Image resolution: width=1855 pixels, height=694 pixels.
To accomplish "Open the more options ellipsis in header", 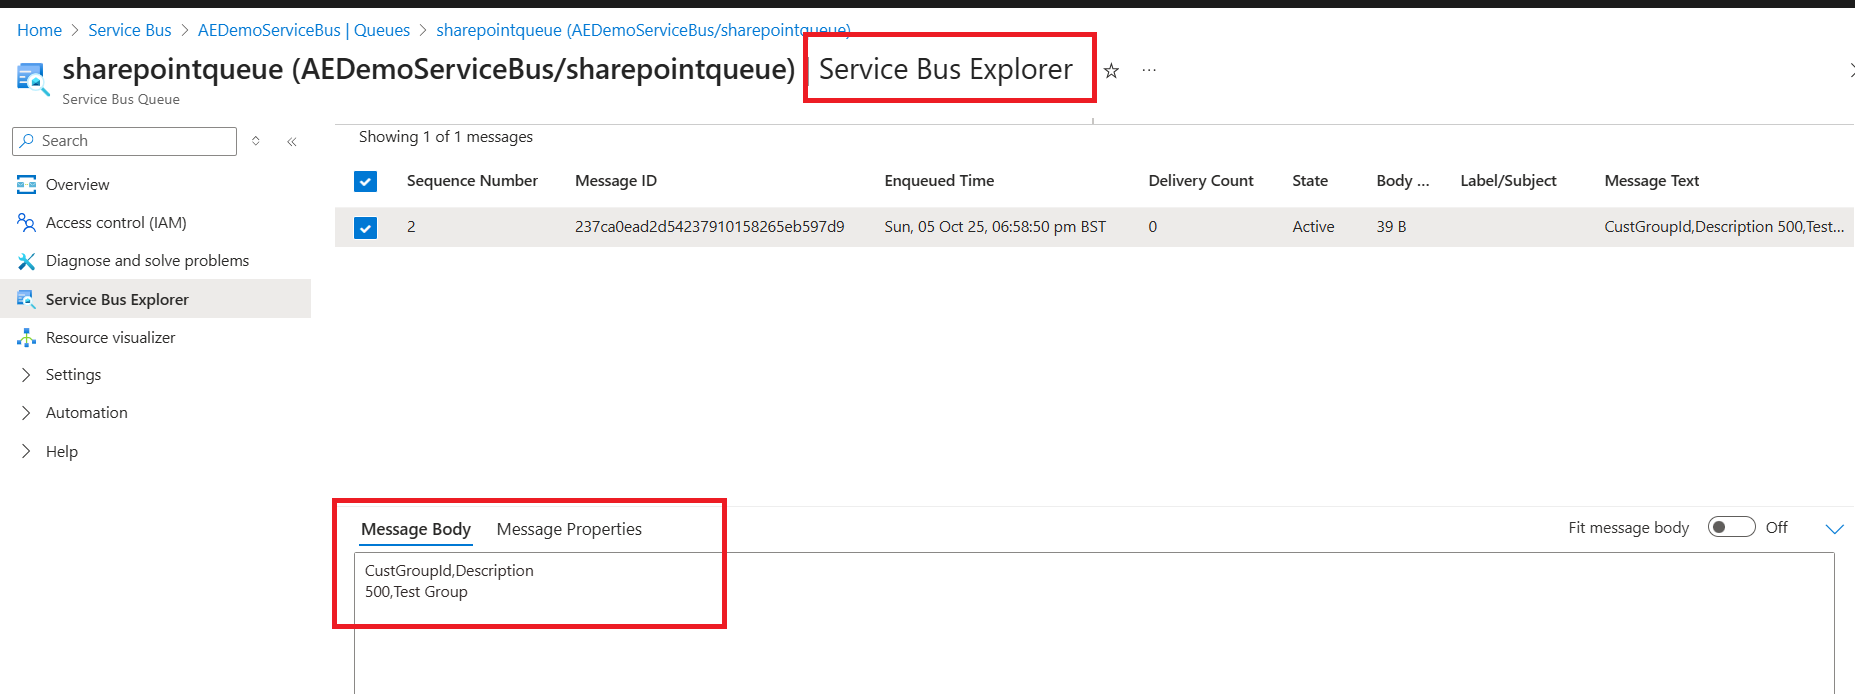I will tap(1149, 71).
